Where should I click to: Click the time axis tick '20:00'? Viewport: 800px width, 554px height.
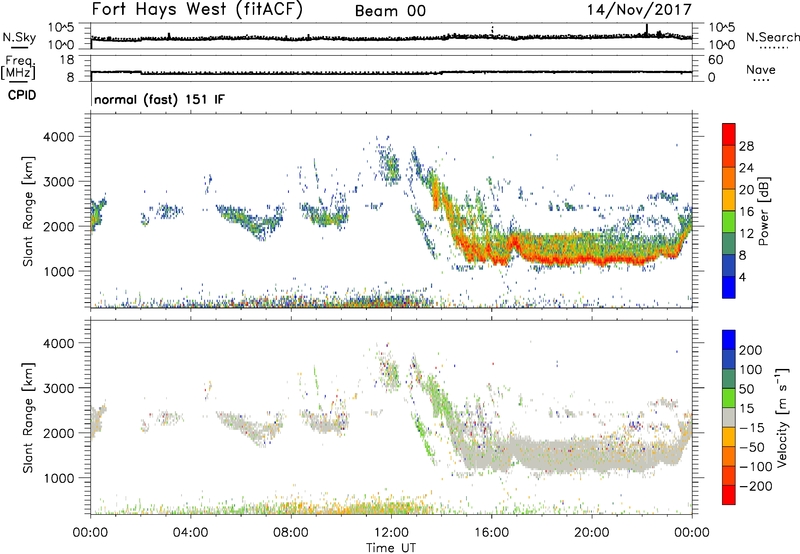pyautogui.click(x=592, y=533)
